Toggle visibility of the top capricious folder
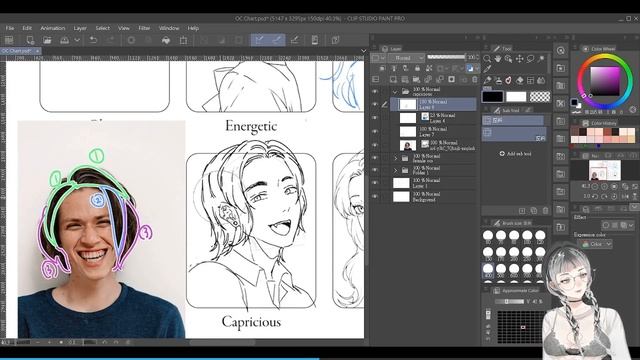This screenshot has width=640, height=360. tap(375, 91)
